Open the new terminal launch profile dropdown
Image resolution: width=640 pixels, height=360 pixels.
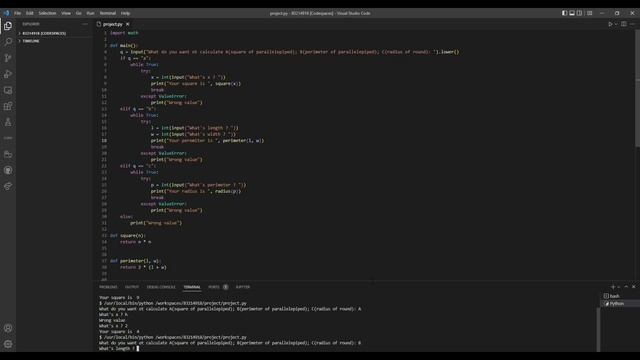point(618,287)
